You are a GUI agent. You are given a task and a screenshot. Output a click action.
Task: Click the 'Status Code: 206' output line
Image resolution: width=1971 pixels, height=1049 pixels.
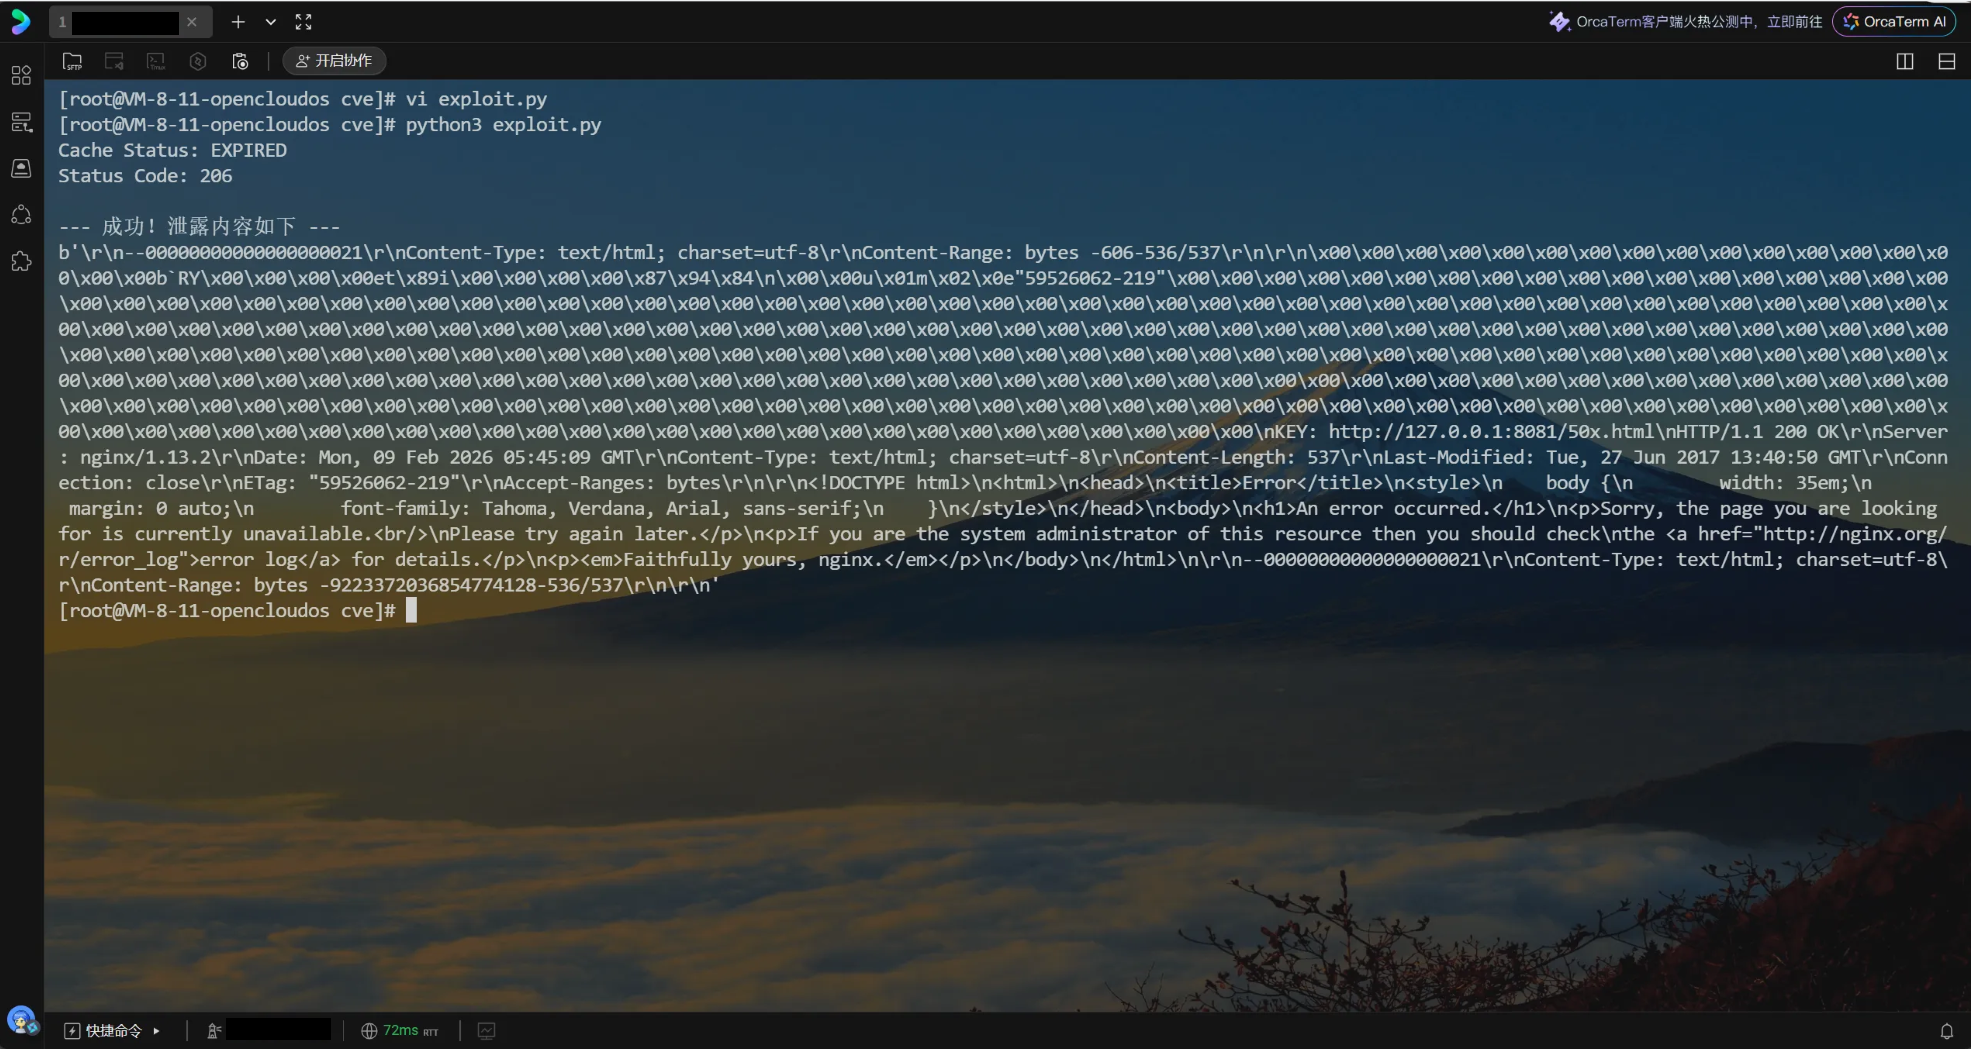point(145,176)
